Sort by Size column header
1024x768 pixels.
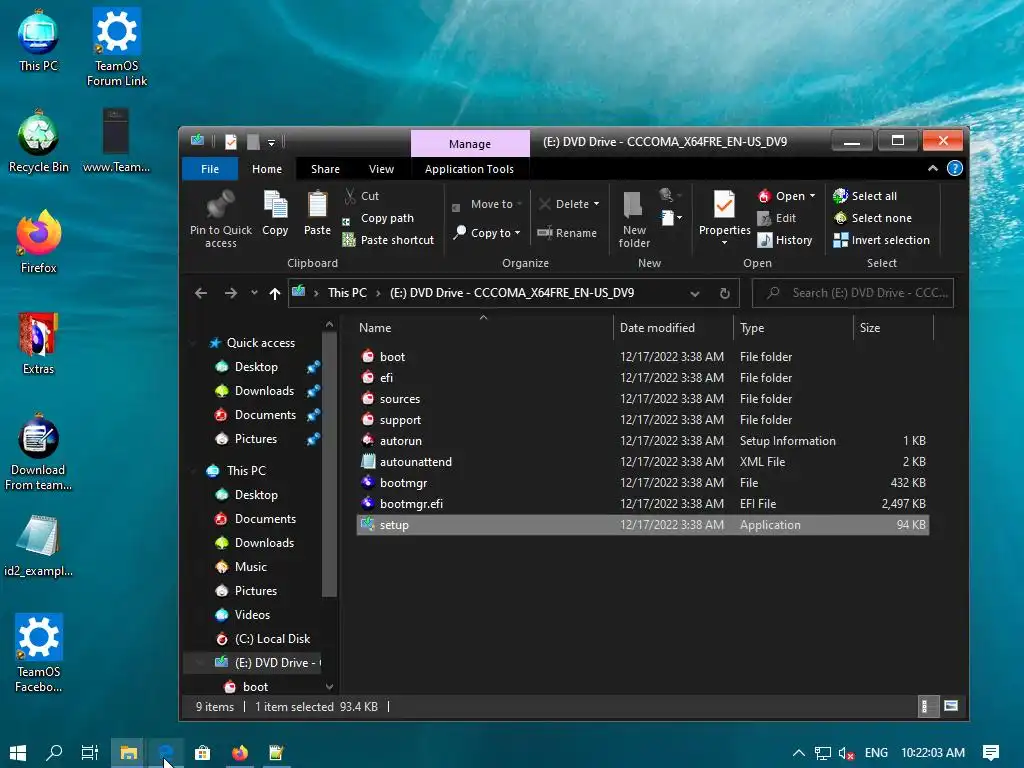point(893,328)
